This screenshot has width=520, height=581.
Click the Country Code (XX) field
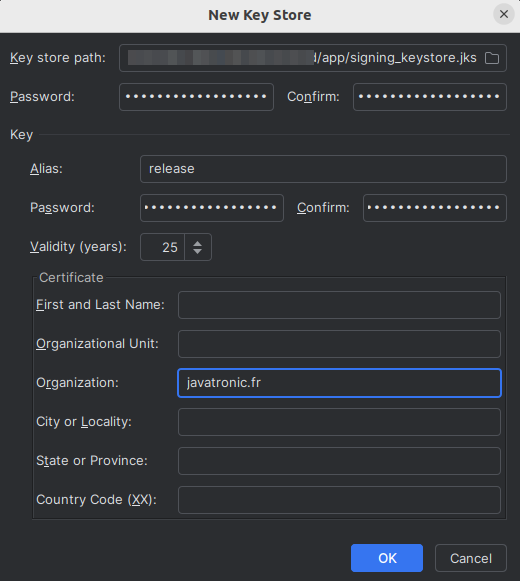[x=339, y=500]
